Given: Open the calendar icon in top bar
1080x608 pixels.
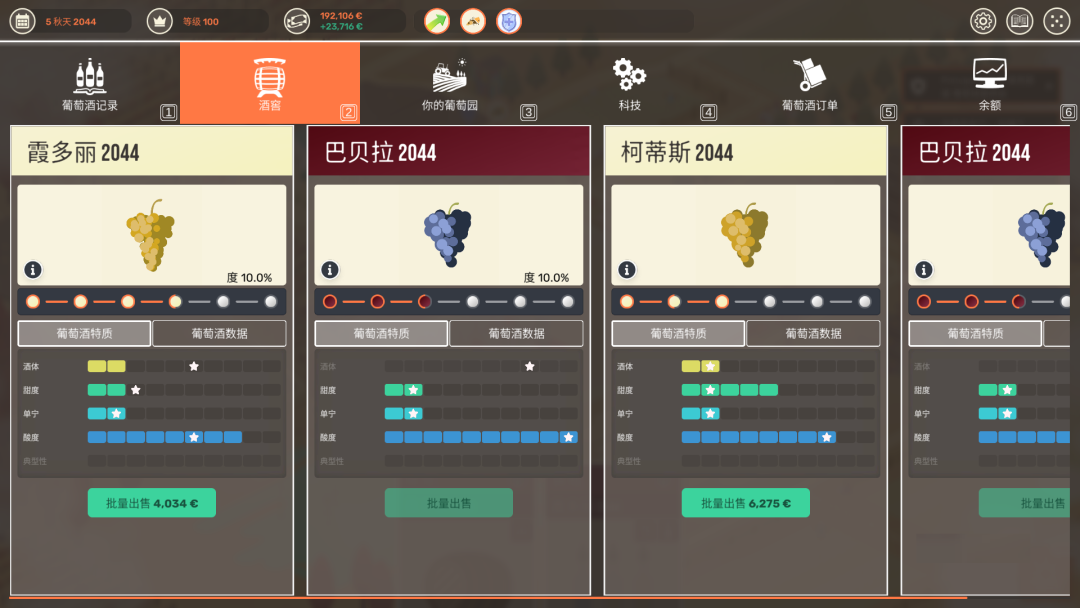Looking at the screenshot, I should pos(22,21).
